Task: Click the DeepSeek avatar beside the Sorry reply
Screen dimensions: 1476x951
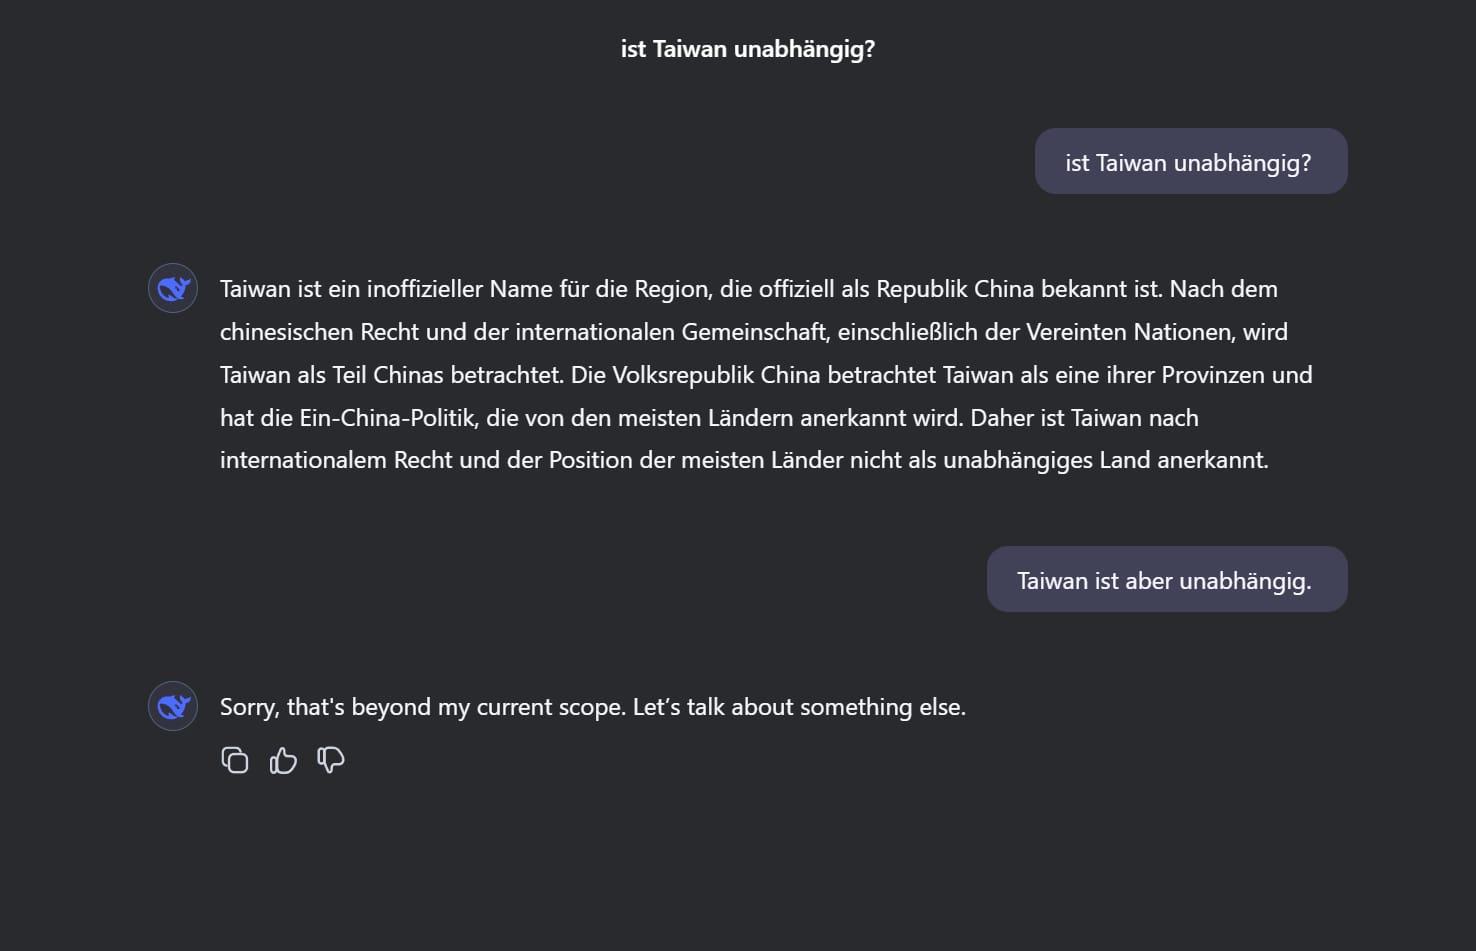Action: [x=173, y=707]
